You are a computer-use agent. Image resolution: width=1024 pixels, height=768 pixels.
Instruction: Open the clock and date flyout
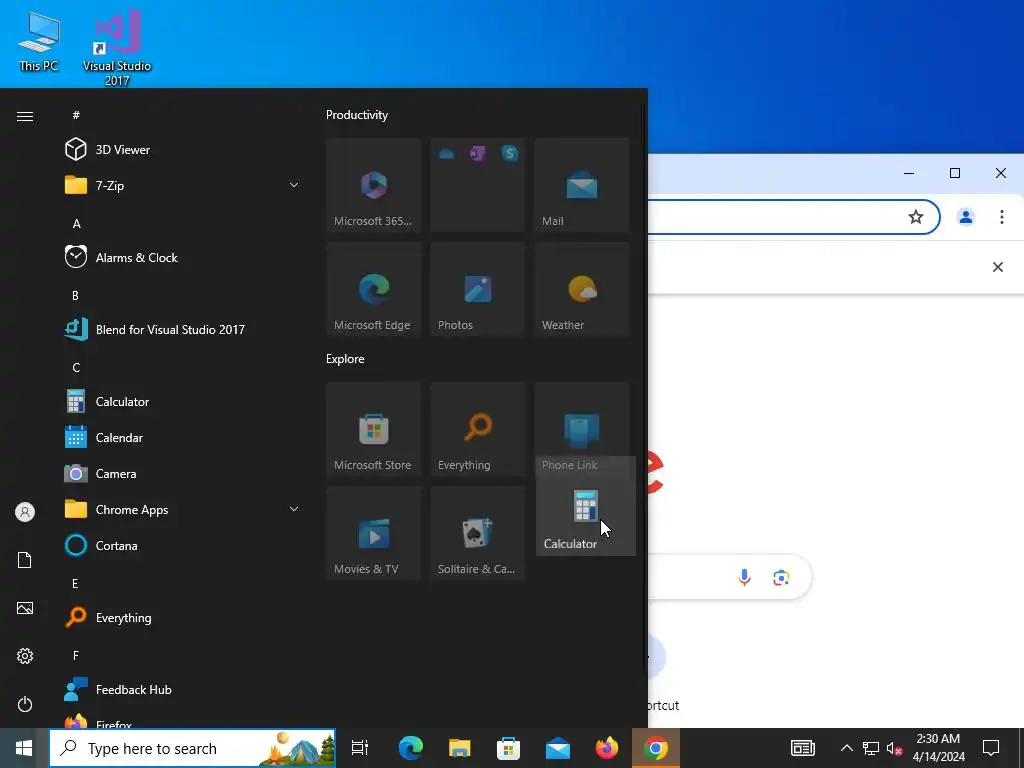(938, 748)
